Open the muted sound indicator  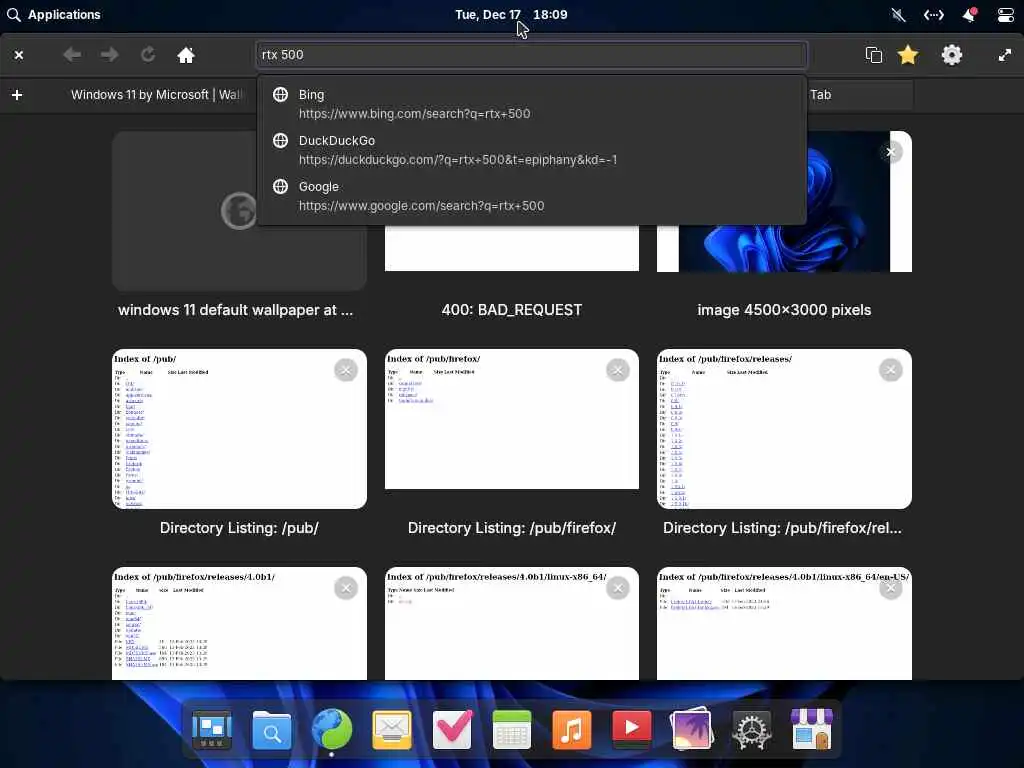[x=899, y=14]
